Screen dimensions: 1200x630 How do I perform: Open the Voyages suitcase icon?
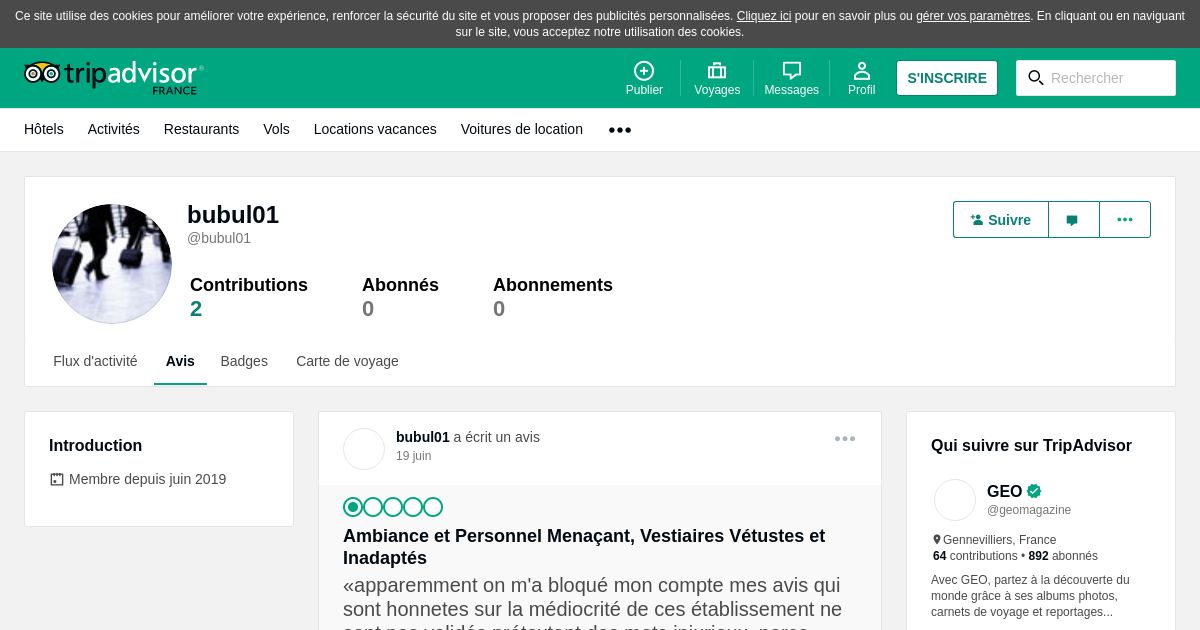(x=717, y=71)
